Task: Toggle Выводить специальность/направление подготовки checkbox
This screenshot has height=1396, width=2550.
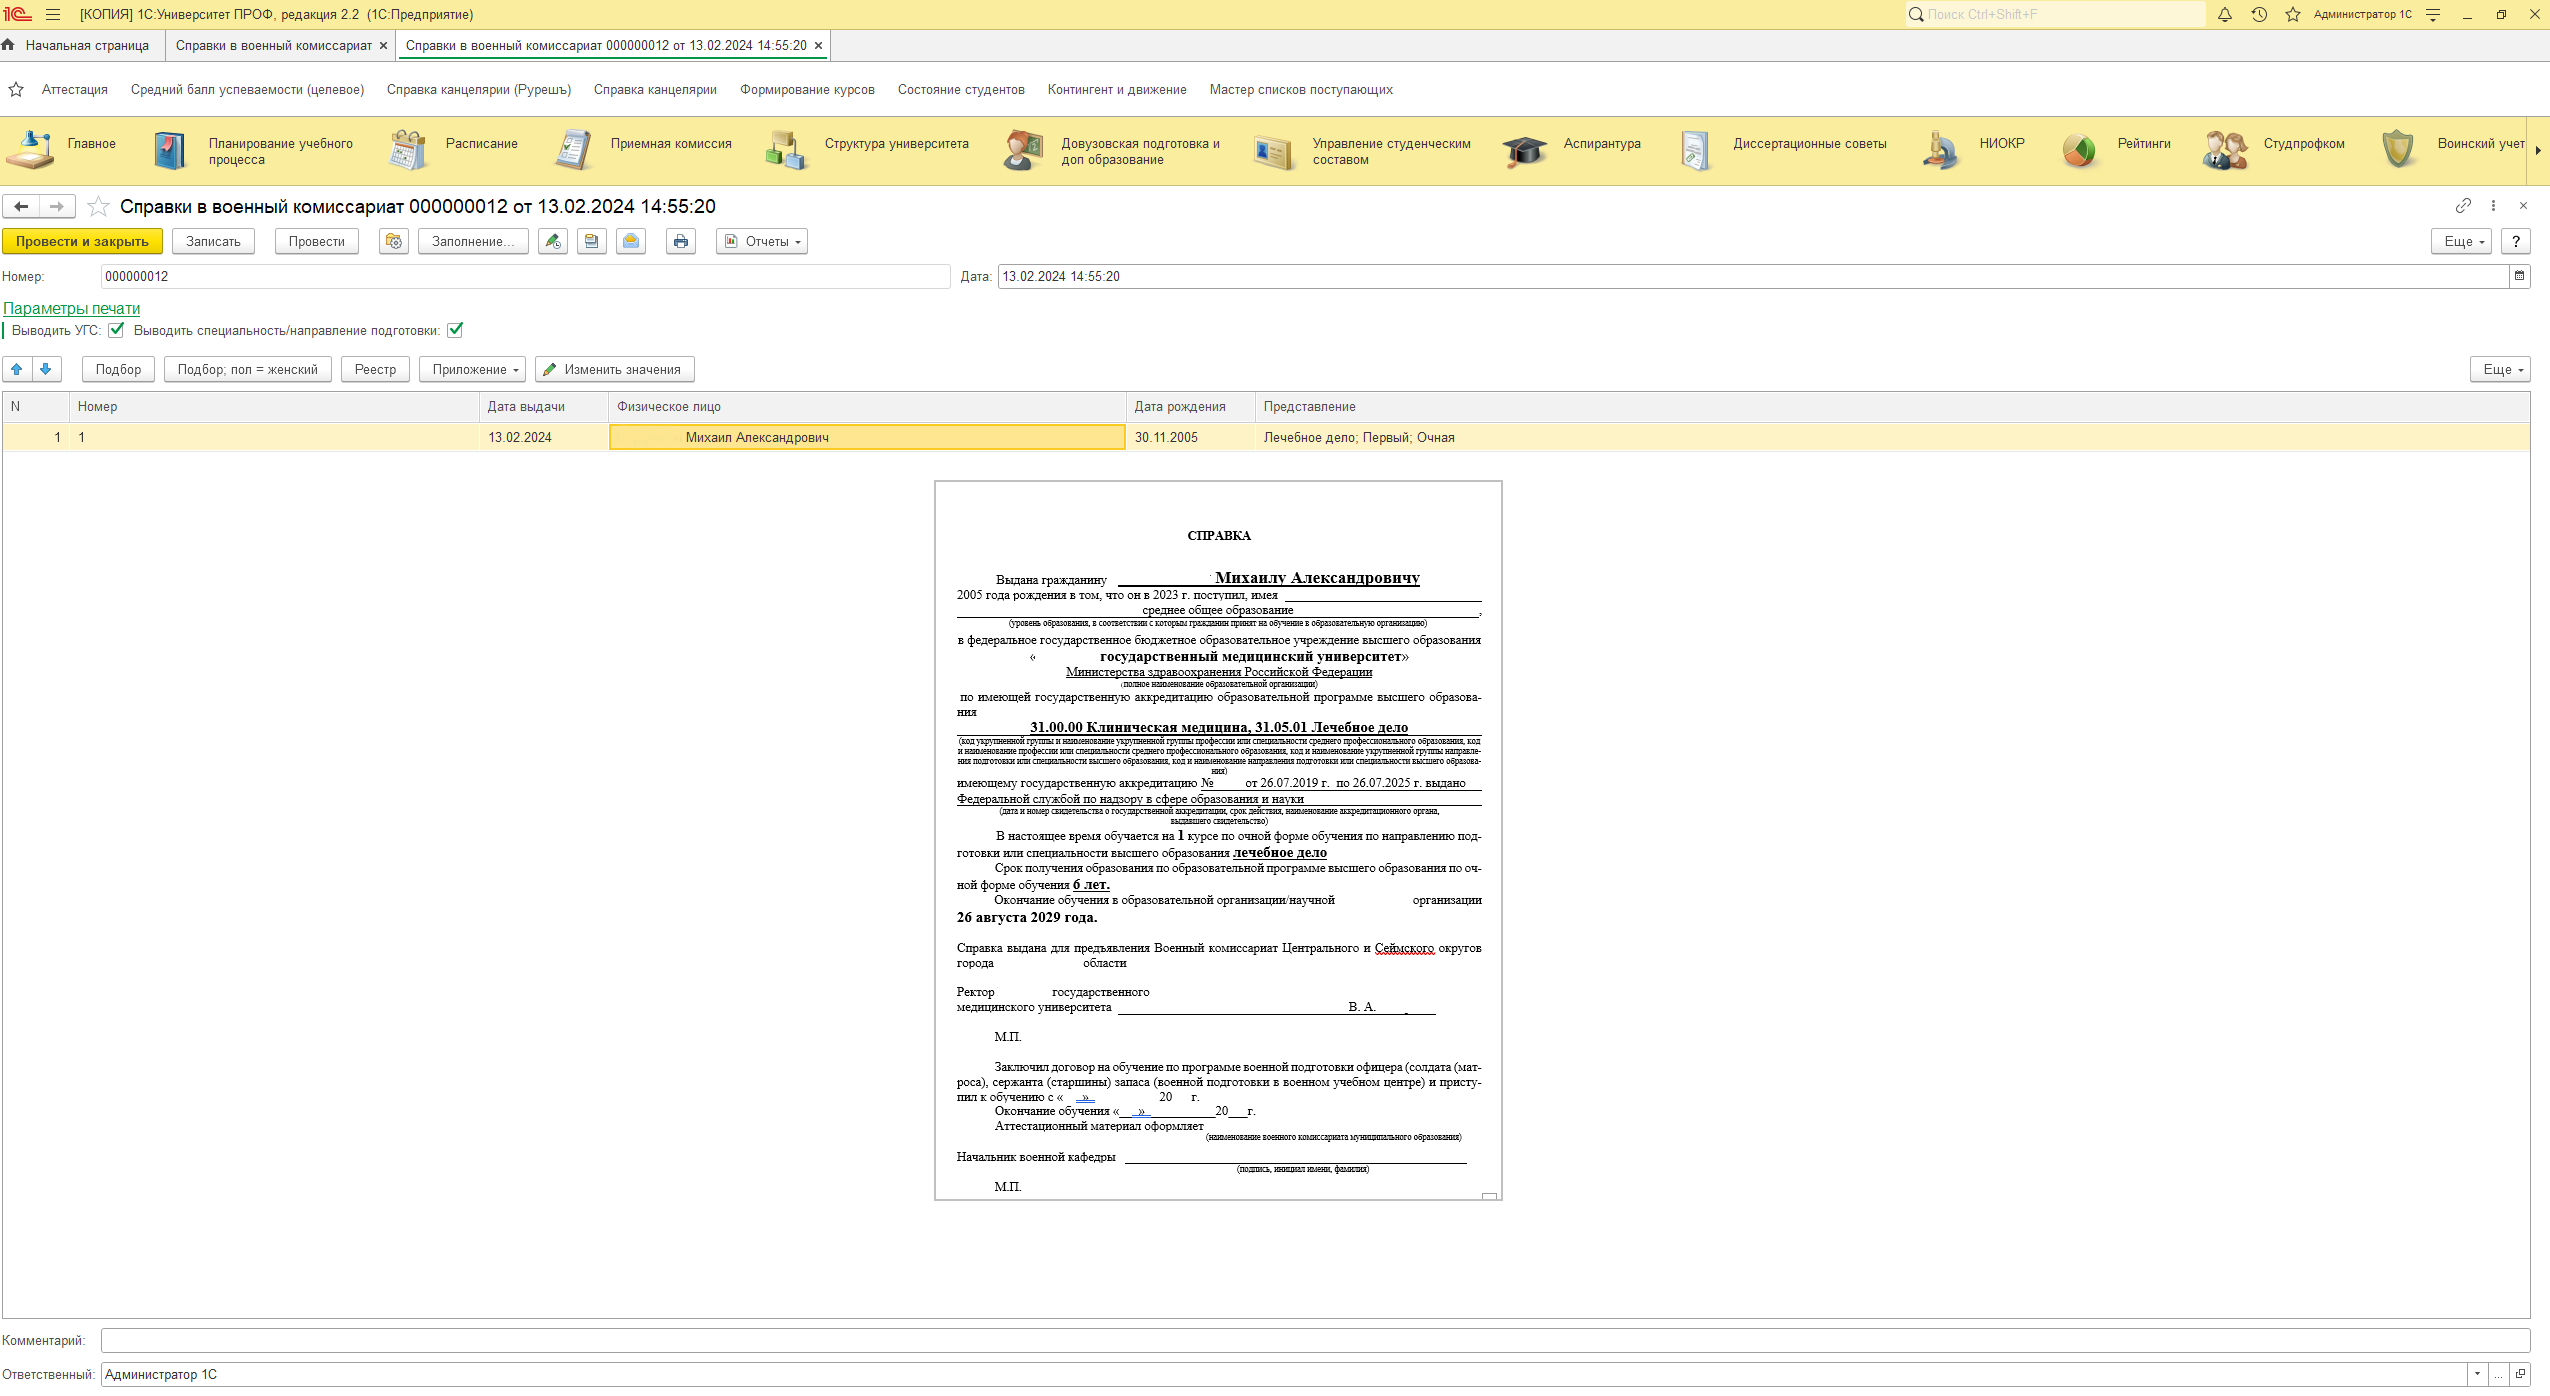Action: coord(455,330)
